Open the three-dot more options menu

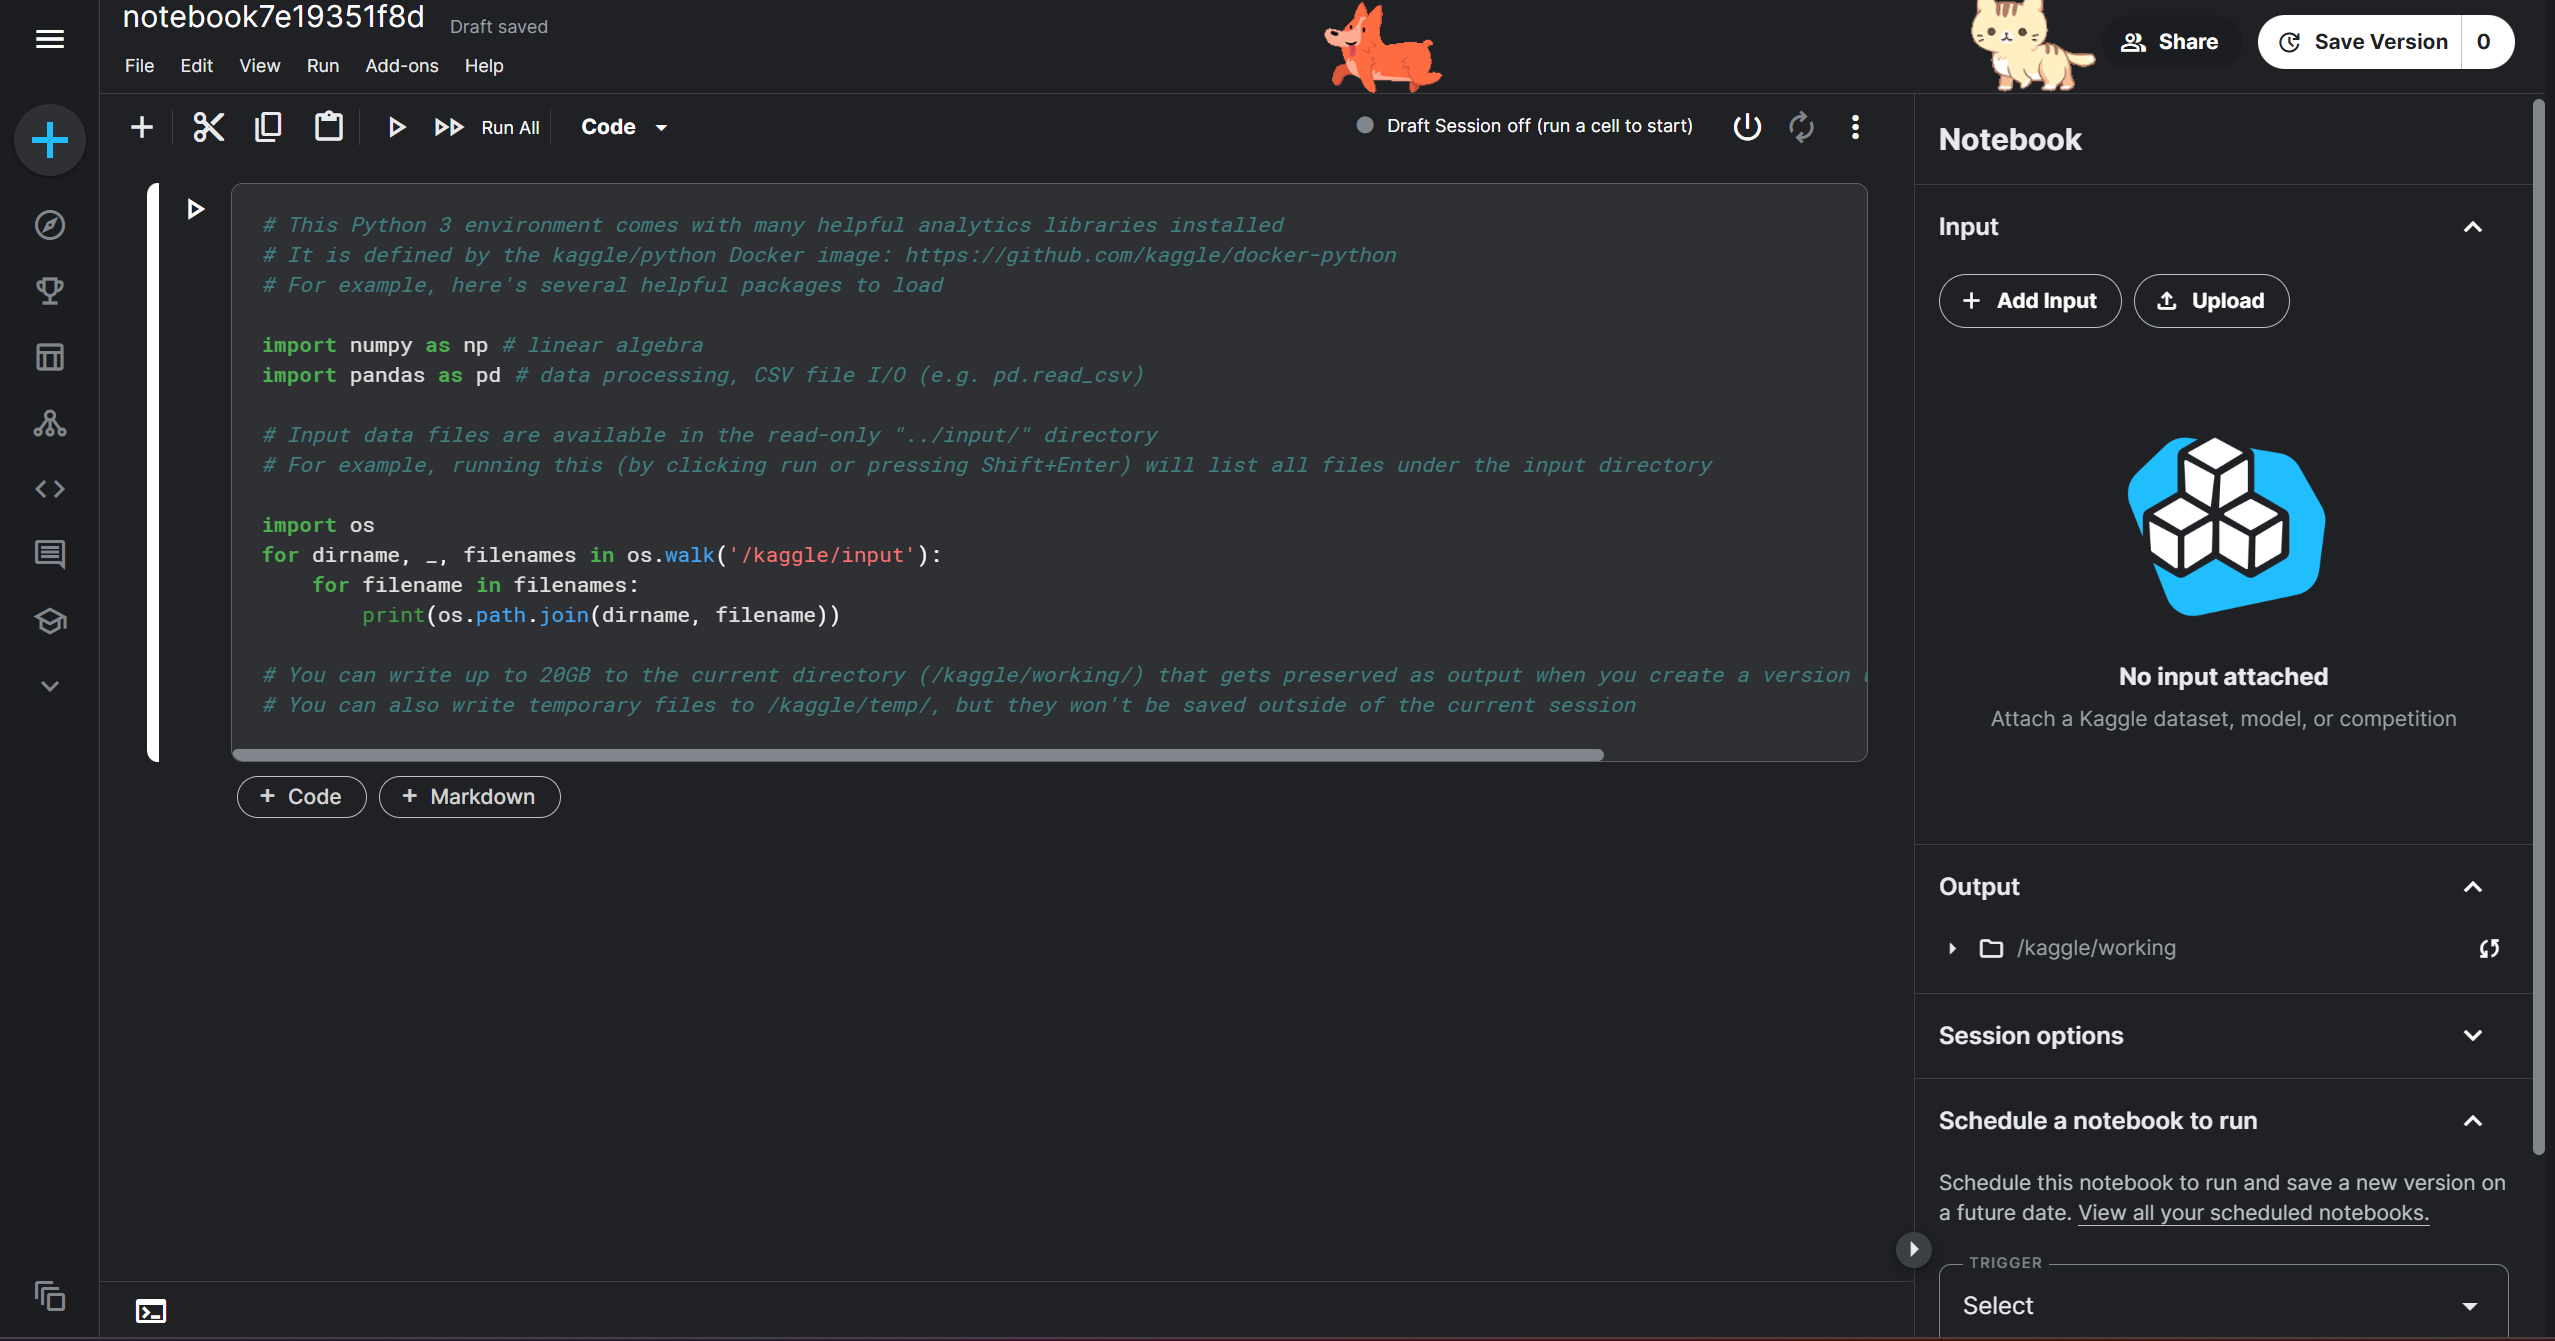pyautogui.click(x=1855, y=127)
